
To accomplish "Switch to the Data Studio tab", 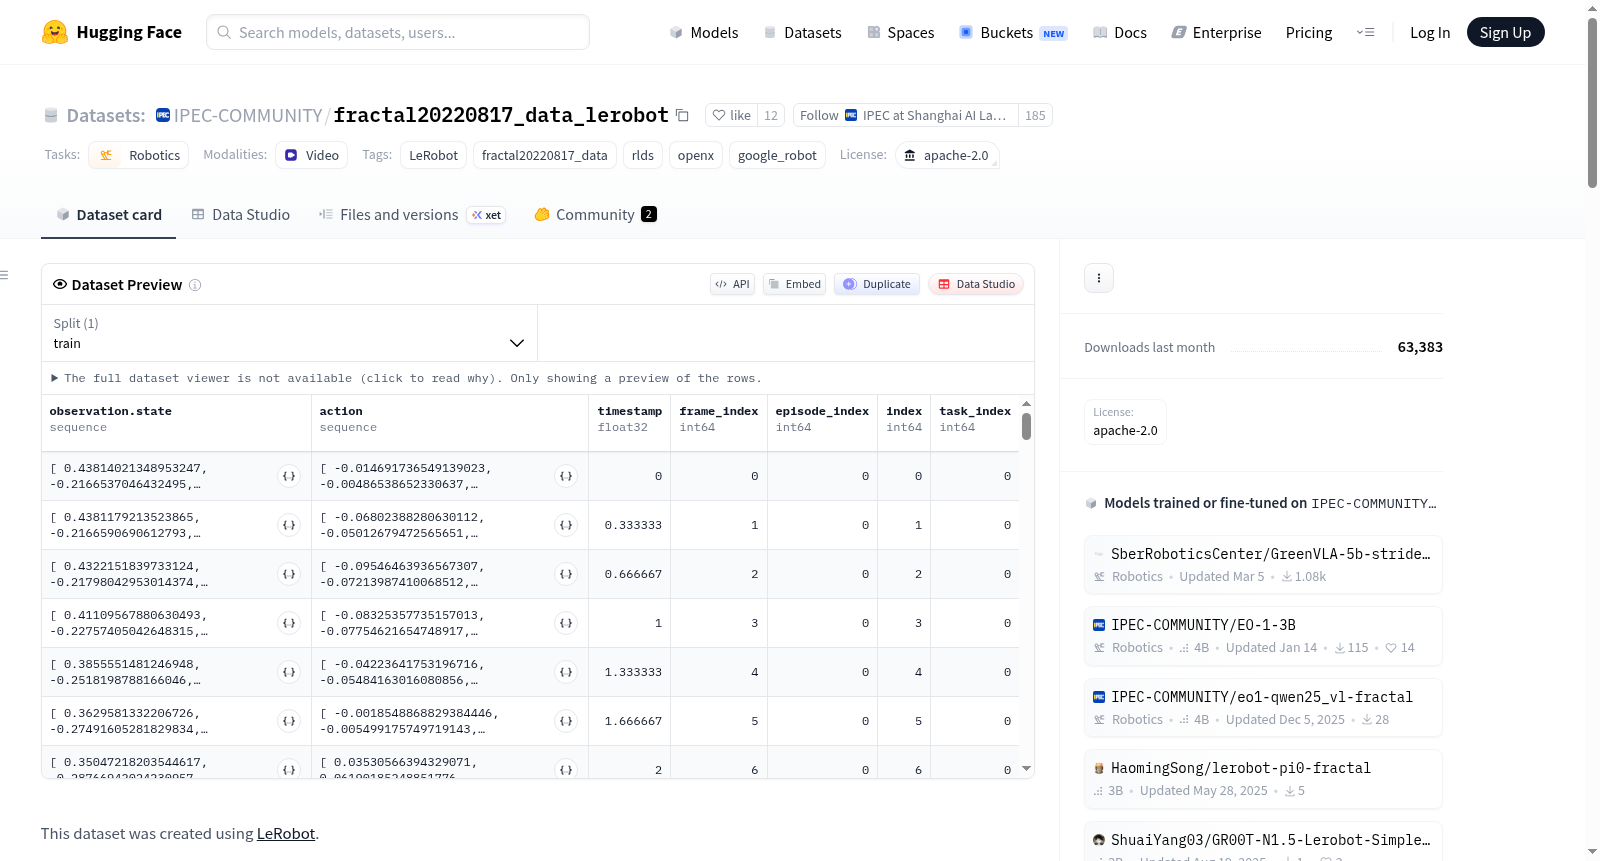I will click(x=241, y=214).
